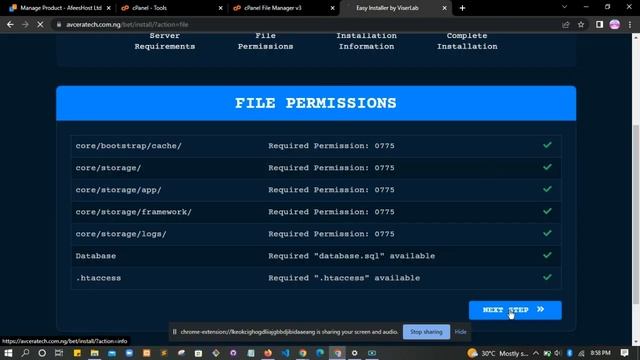The width and height of the screenshot is (640, 360).
Task: Open volume control in system tray
Action: coord(558,353)
